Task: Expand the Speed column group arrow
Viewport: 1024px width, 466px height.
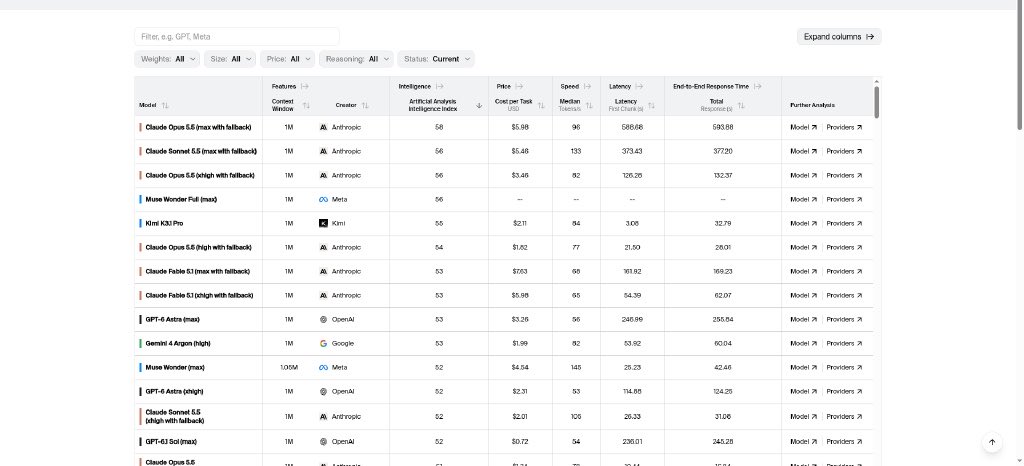Action: pos(587,86)
